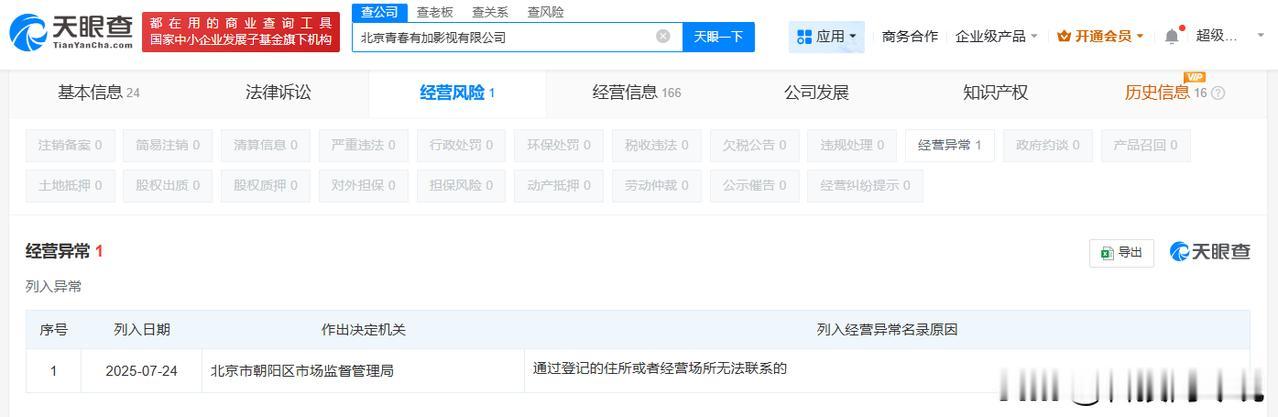This screenshot has height=417, width=1278.
Task: Switch to the 历史信息 VIP tab
Action: click(1165, 93)
